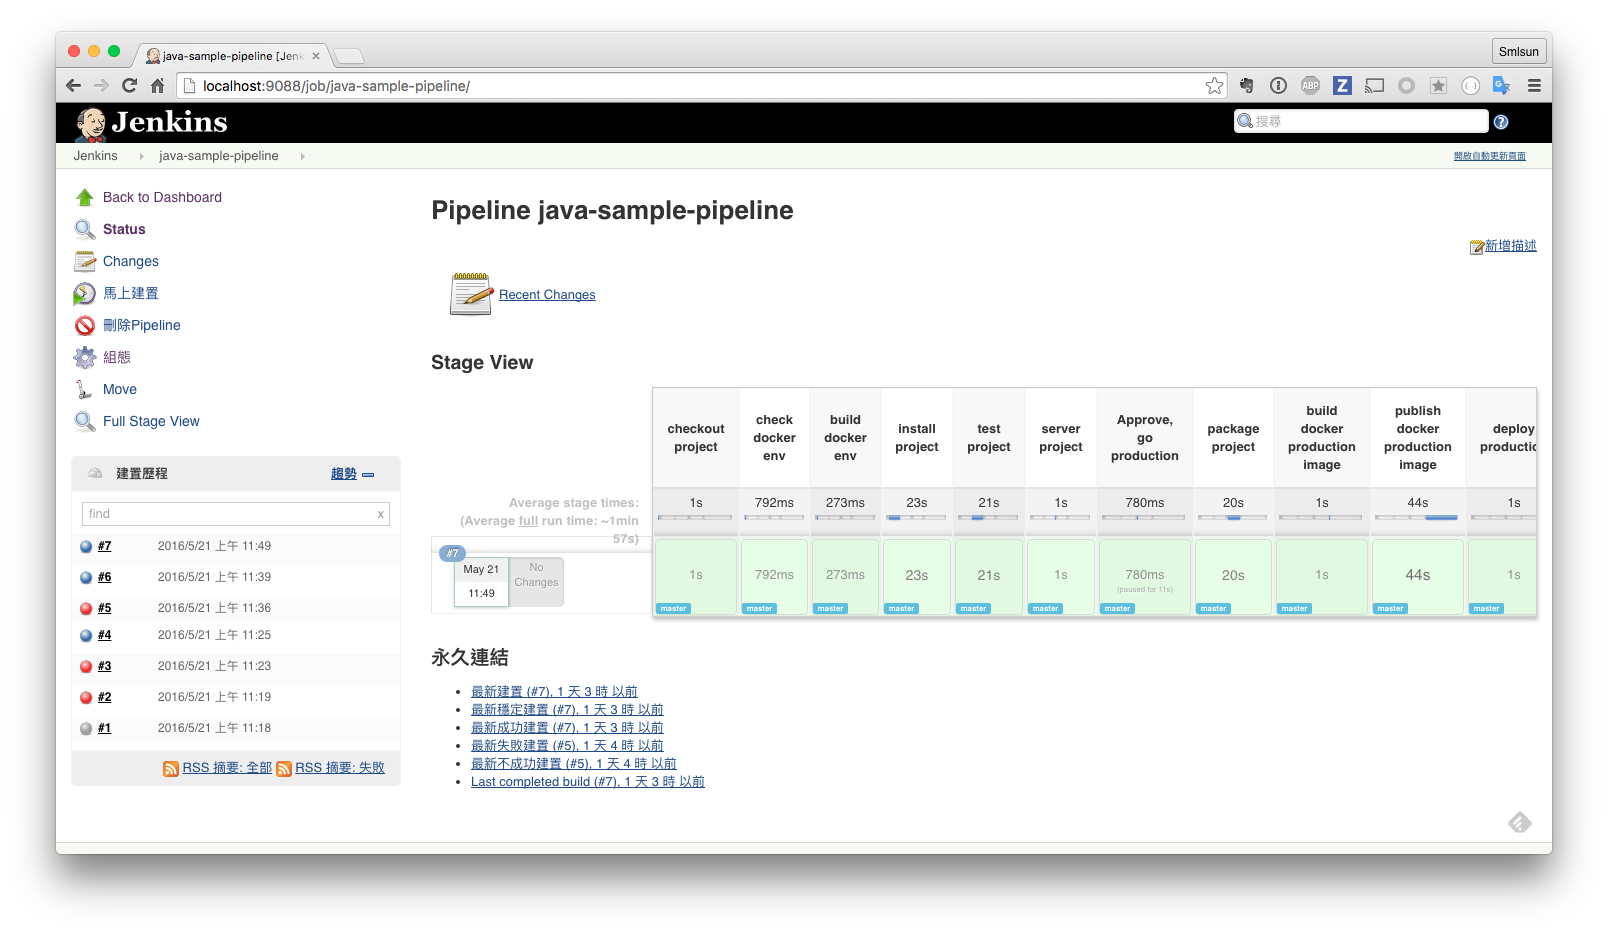1608x934 pixels.
Task: Click the checkout project 1s stage cell
Action: pos(696,577)
